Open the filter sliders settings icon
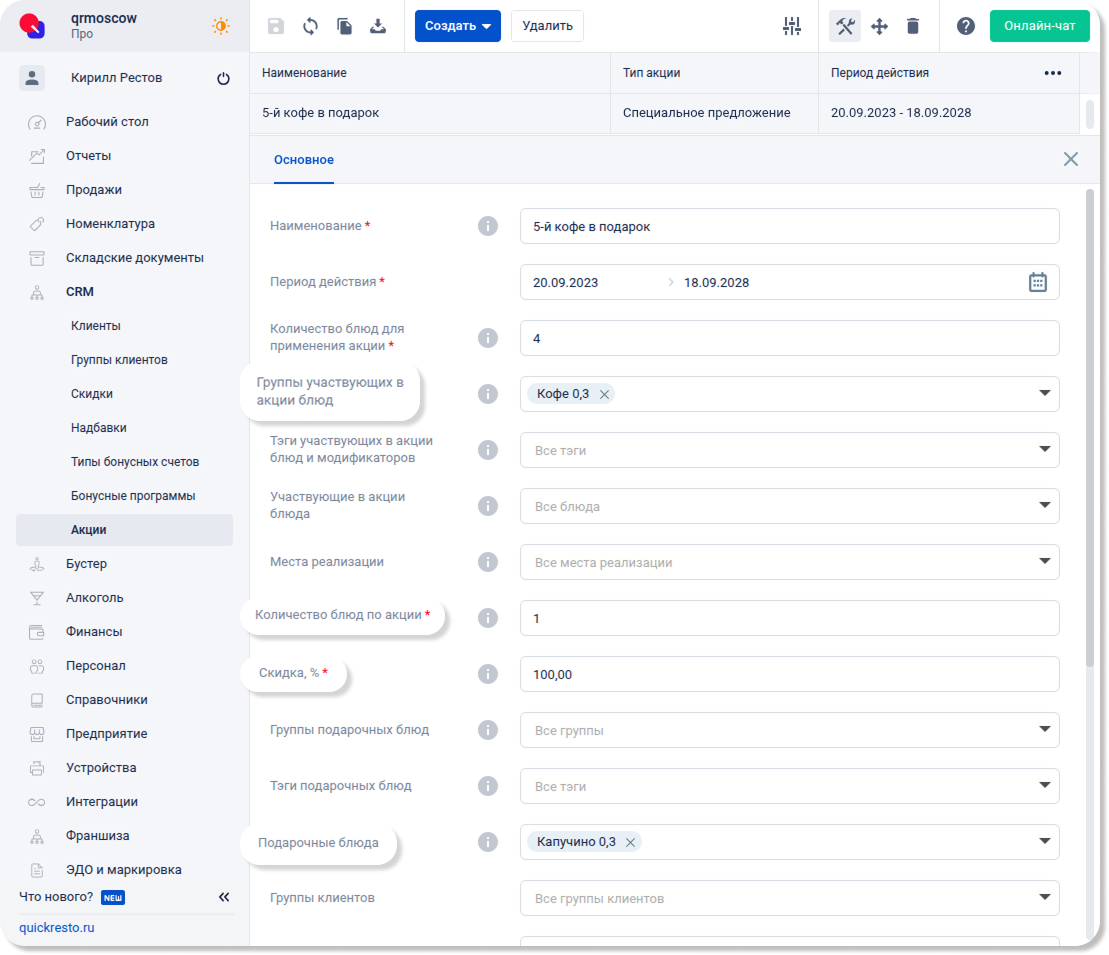1109x955 pixels. click(x=792, y=27)
